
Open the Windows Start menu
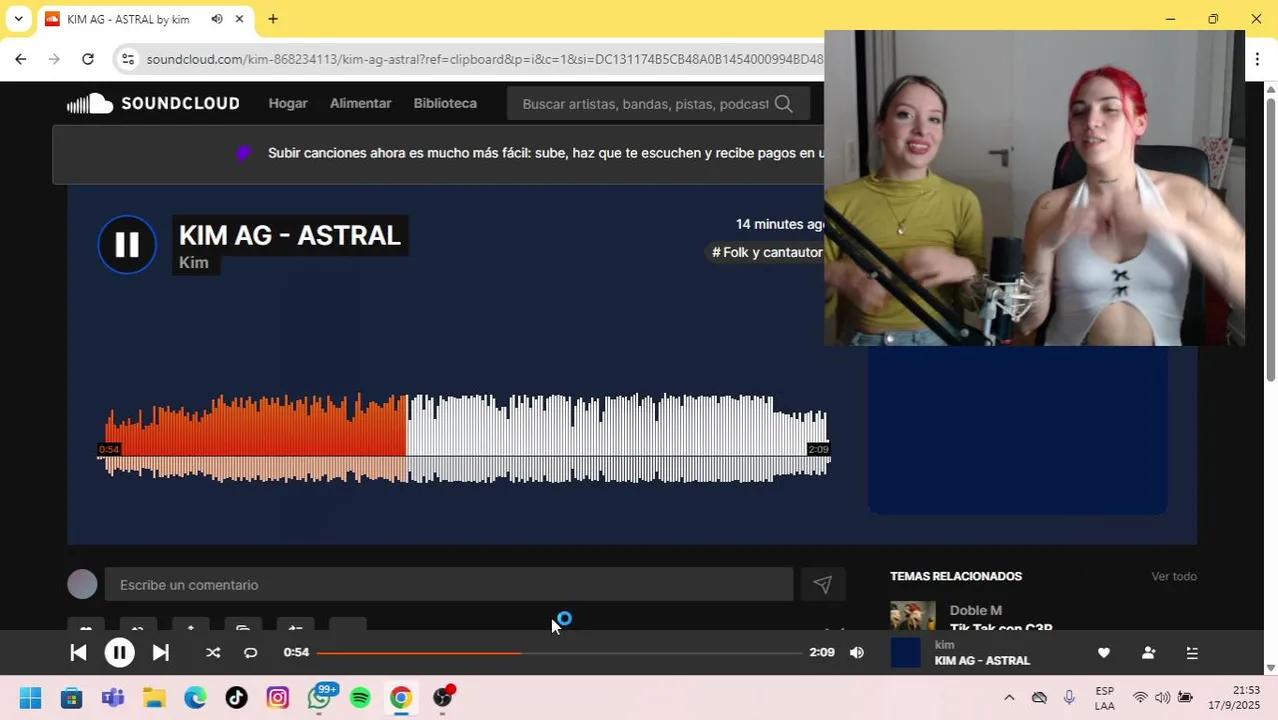pyautogui.click(x=30, y=698)
